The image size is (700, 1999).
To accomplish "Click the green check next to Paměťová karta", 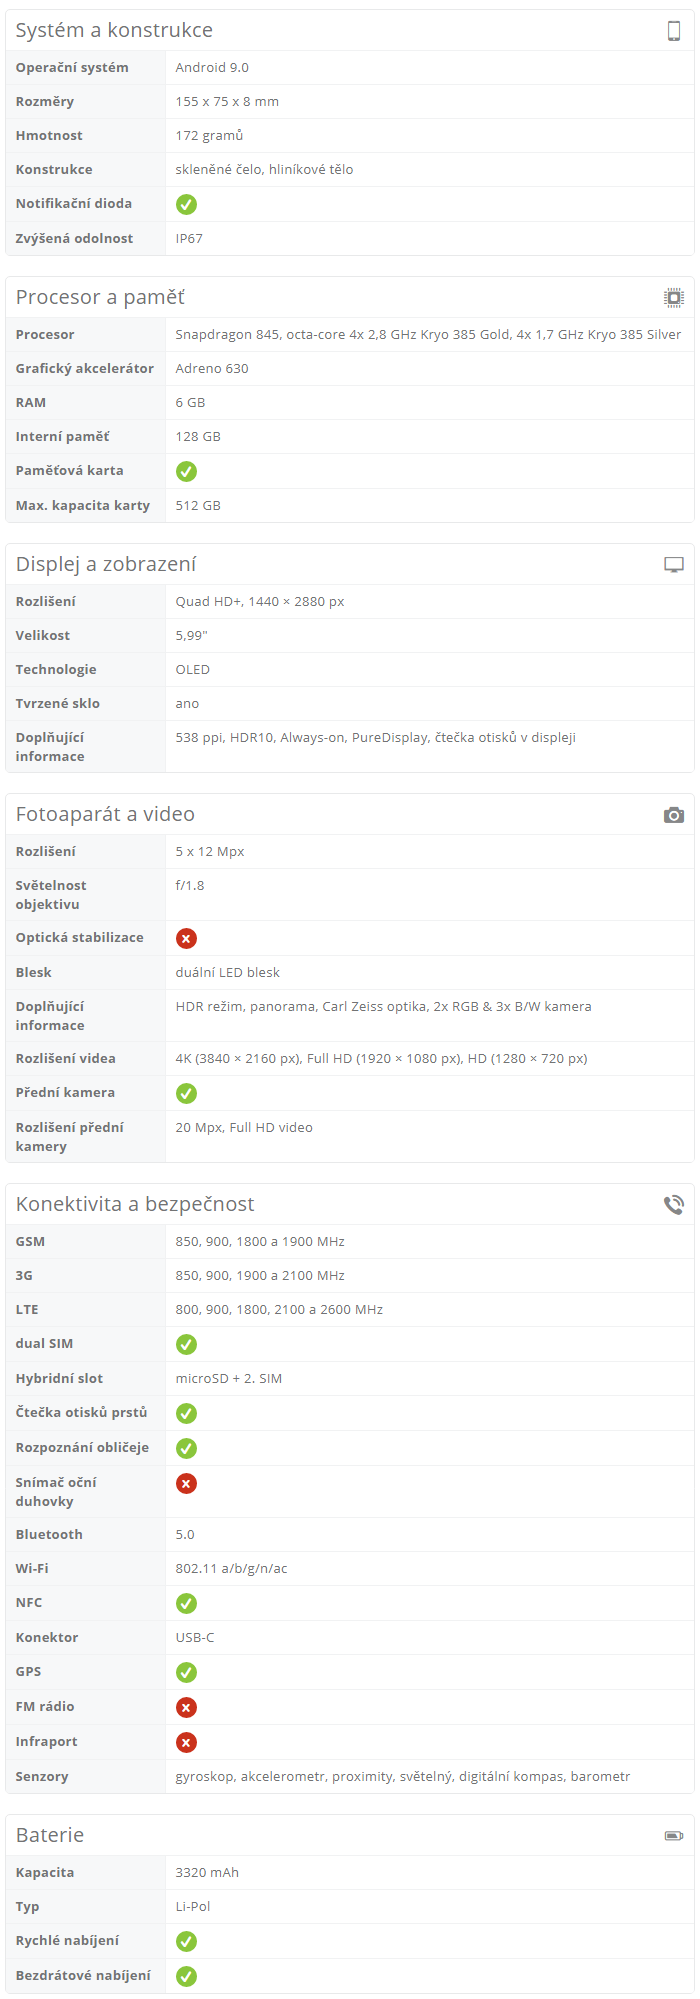I will [186, 471].
